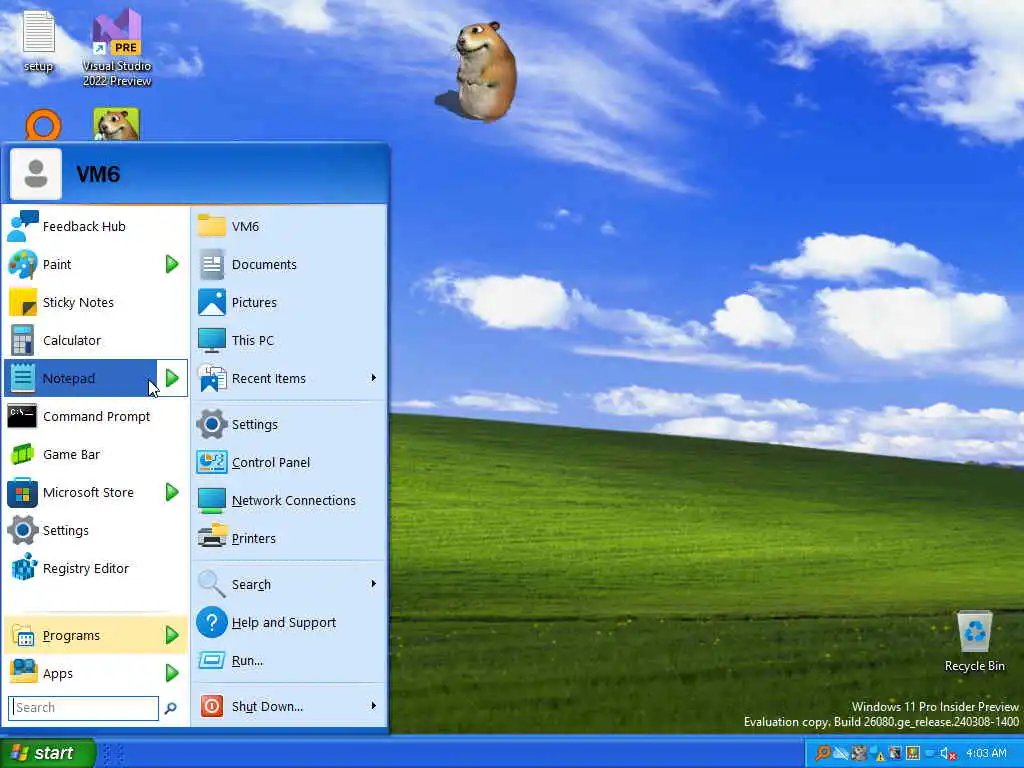Open the VM6 user folder

[x=289, y=227]
